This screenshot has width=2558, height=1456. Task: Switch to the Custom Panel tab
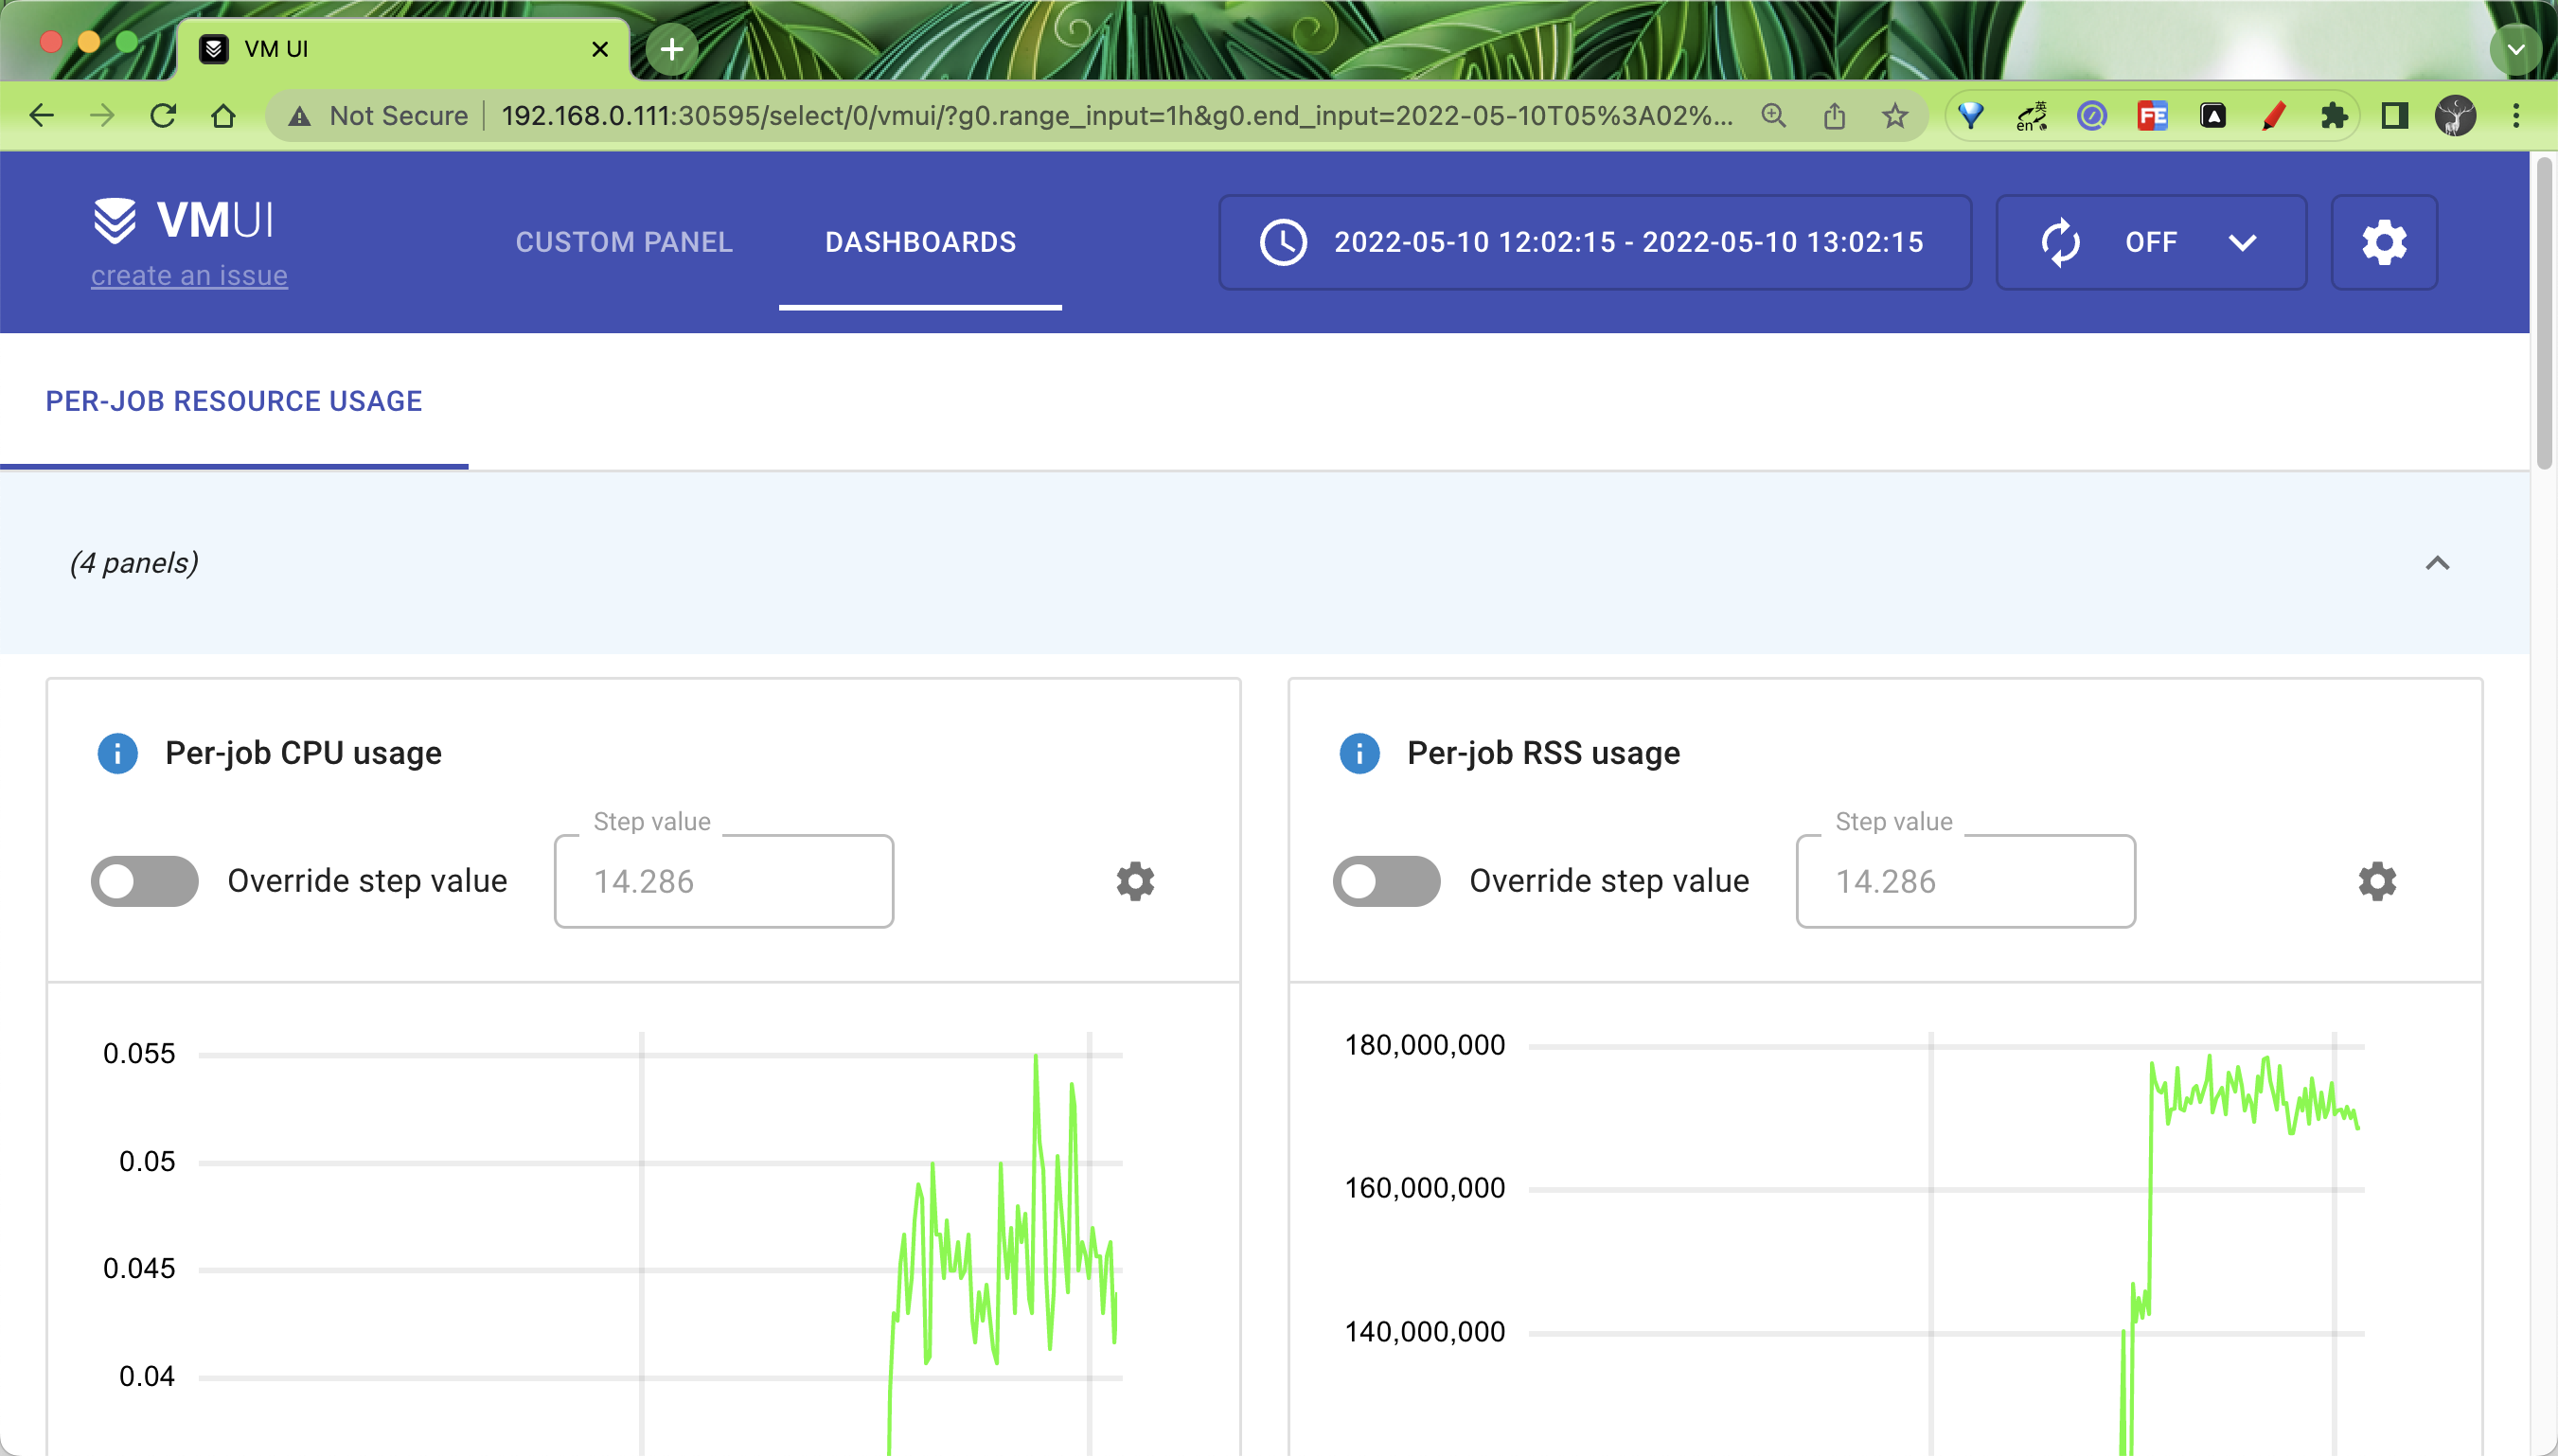click(624, 242)
